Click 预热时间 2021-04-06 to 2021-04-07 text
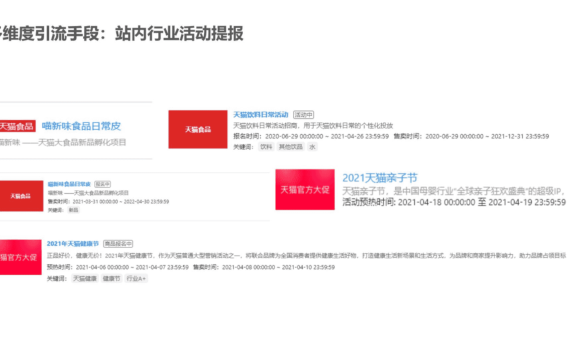 (118, 267)
